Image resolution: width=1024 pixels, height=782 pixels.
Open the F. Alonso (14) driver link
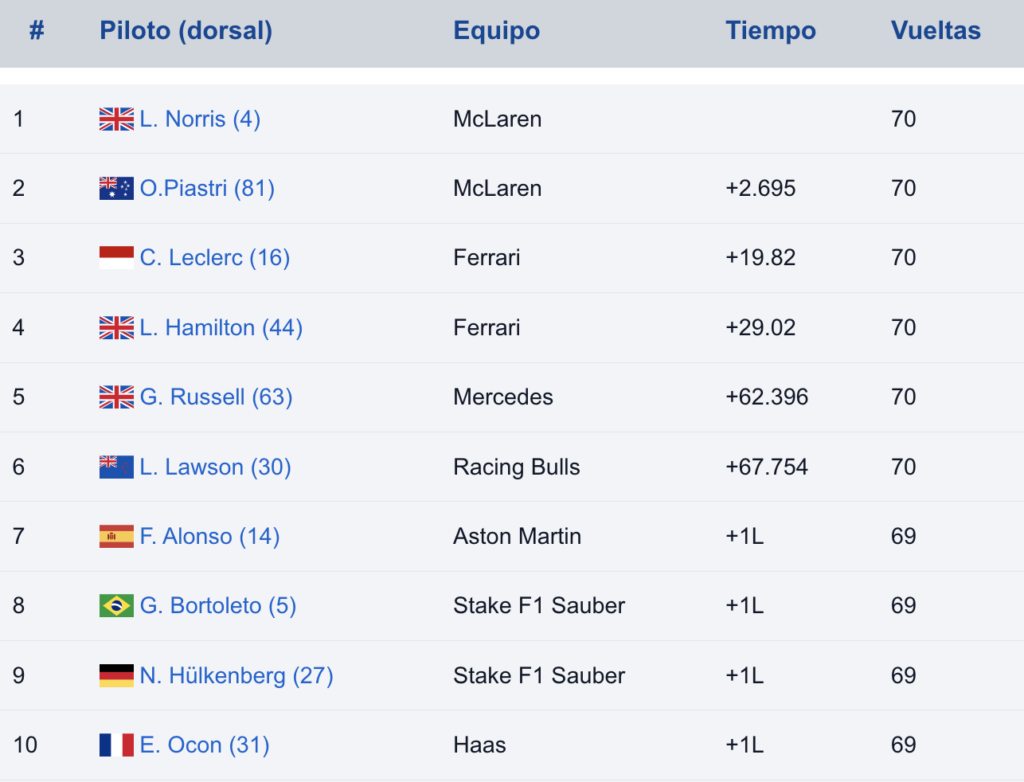point(210,536)
